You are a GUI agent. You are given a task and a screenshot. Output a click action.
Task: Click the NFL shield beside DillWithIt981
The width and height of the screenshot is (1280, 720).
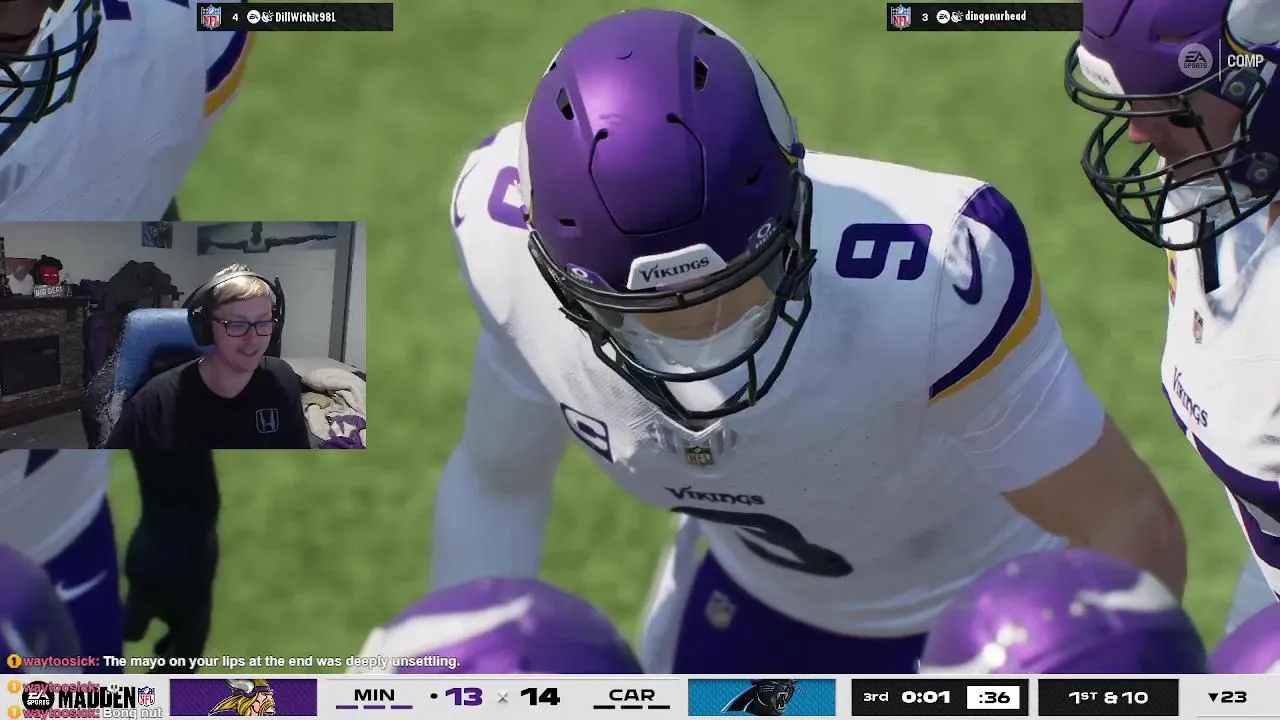click(x=210, y=16)
